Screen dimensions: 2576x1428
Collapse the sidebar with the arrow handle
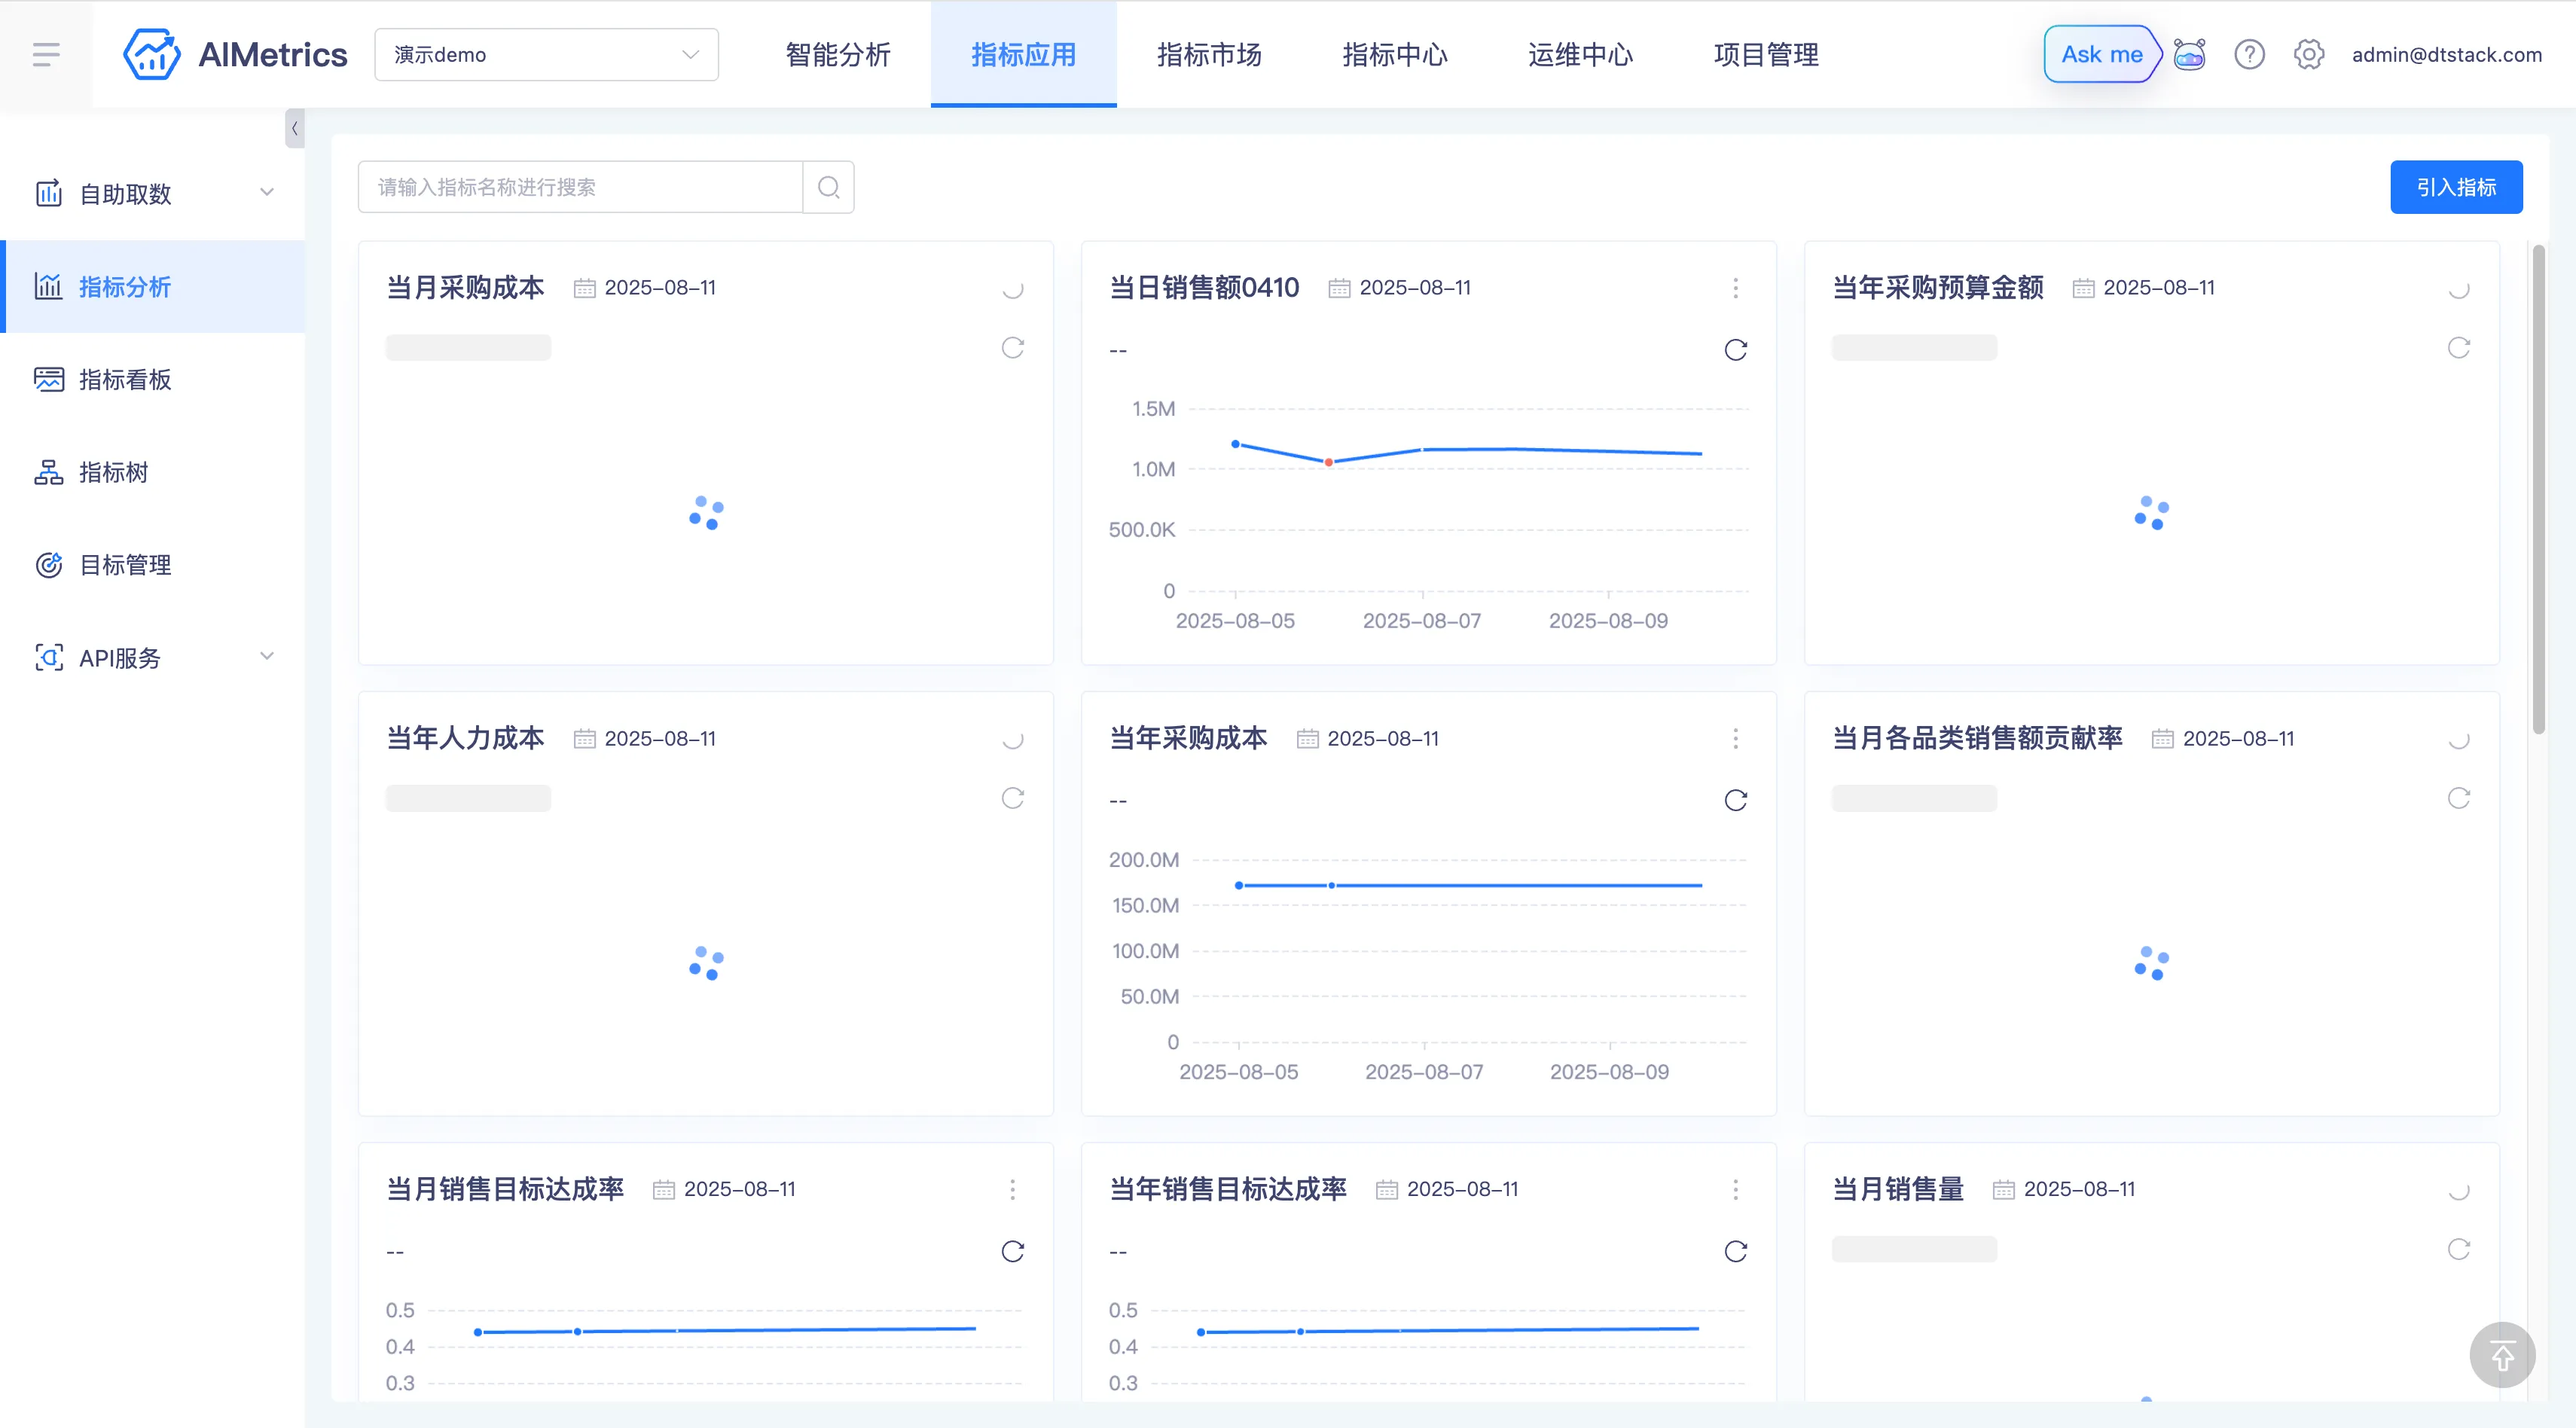(x=294, y=128)
